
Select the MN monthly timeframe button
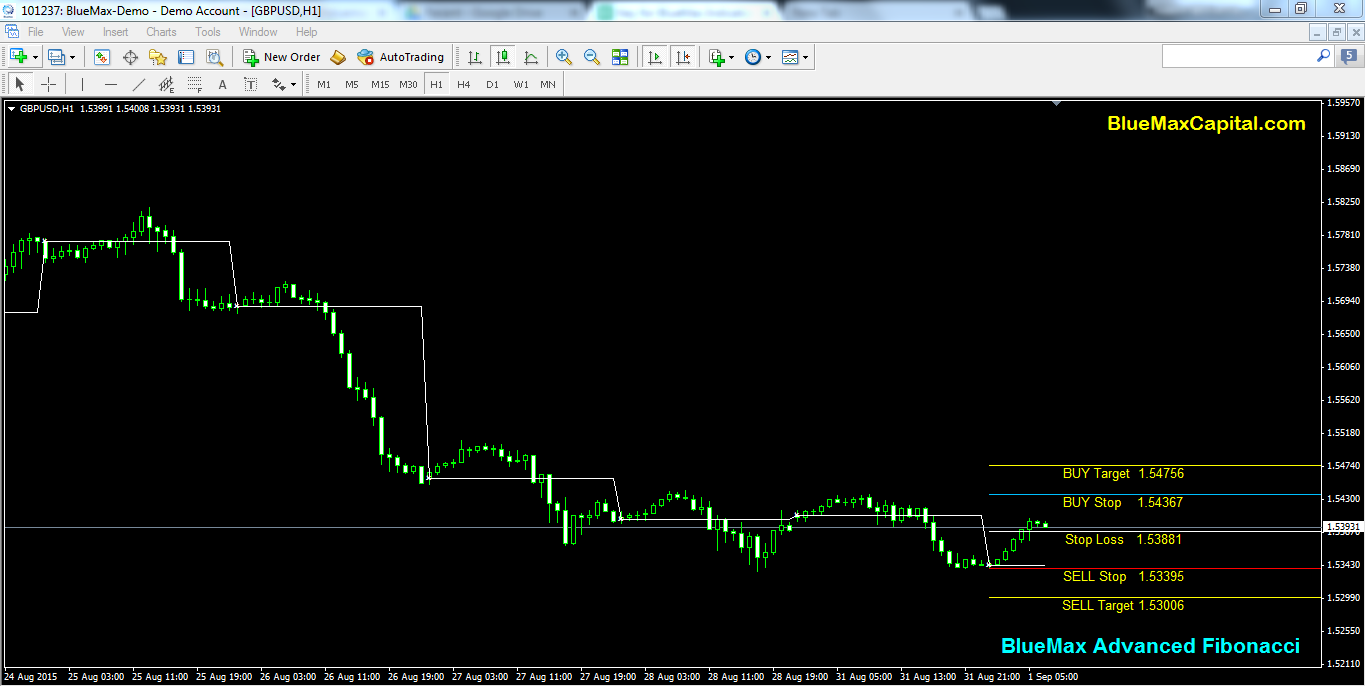click(x=548, y=84)
